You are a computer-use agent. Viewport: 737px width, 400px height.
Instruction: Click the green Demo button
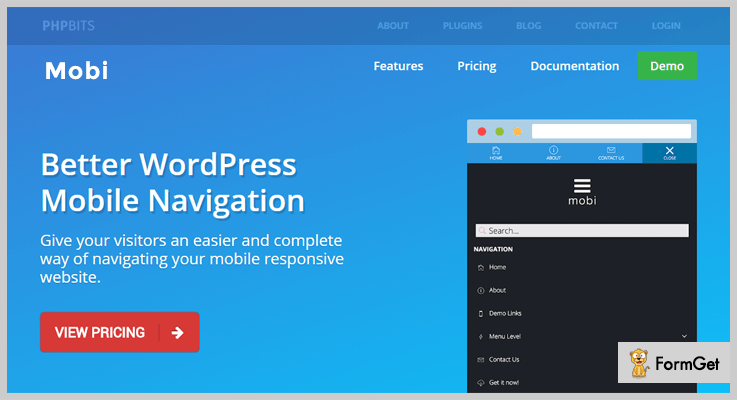pos(667,65)
